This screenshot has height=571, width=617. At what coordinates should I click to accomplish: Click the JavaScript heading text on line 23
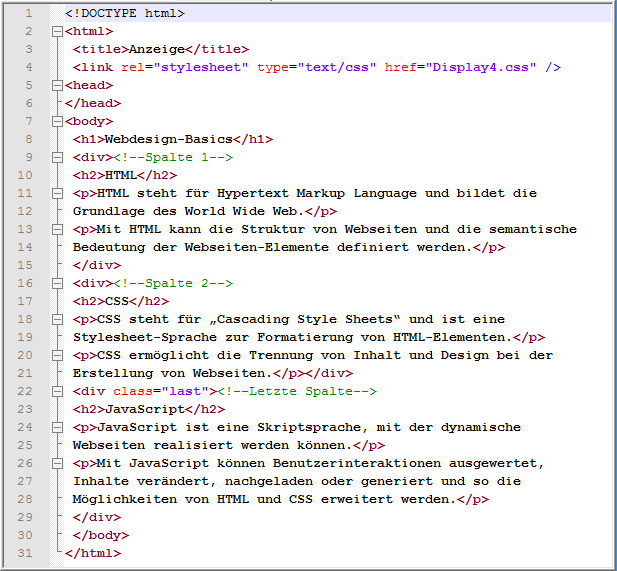(145, 409)
